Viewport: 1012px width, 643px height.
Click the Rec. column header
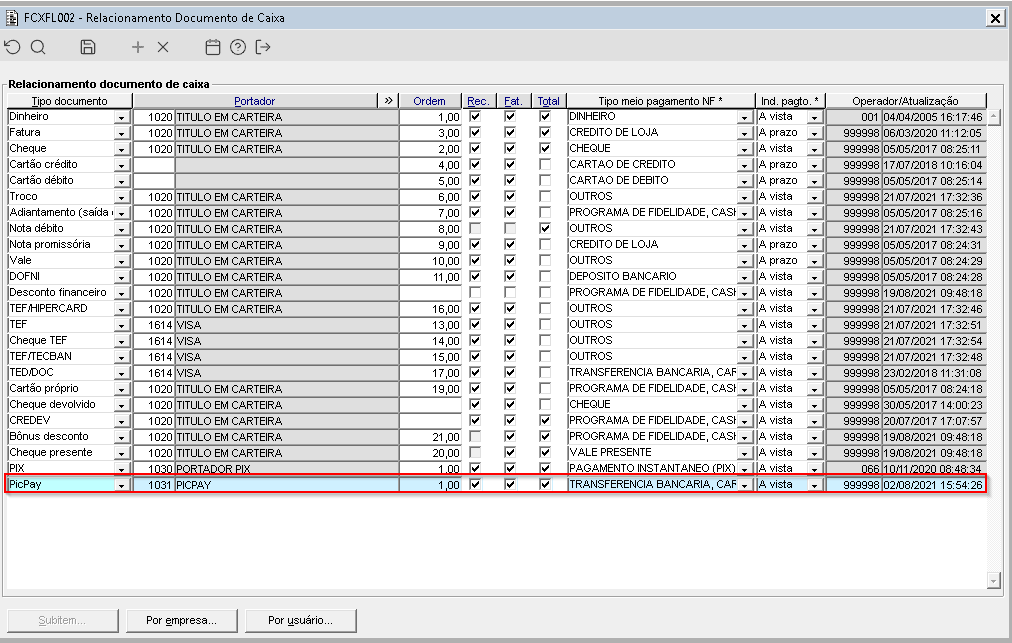coord(478,101)
